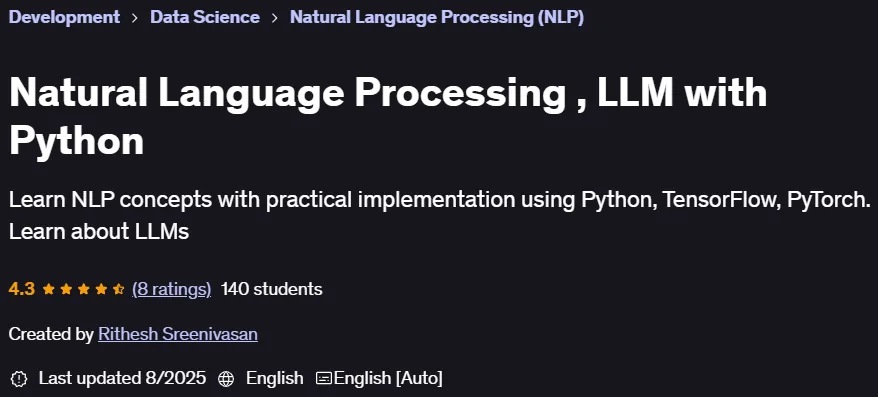878x397 pixels.
Task: Click the Last updated 8/2025 text
Action: click(x=122, y=379)
